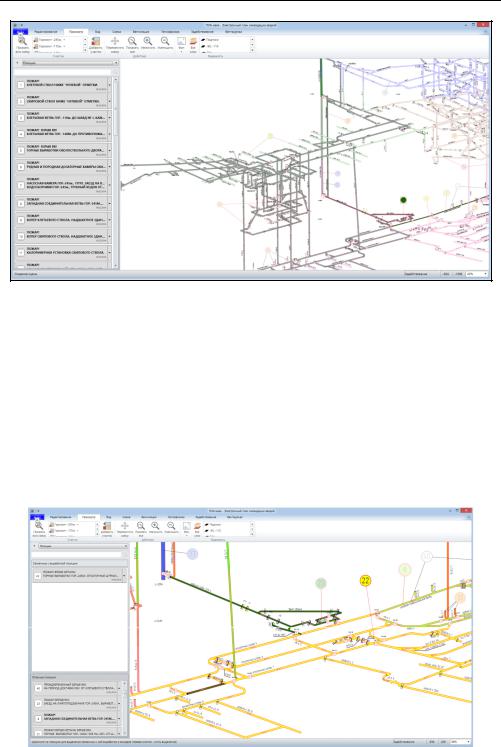Click All Layers stack icon in yellow-scheme window
Viewport: 501px width, 747px height.
[x=197, y=526]
